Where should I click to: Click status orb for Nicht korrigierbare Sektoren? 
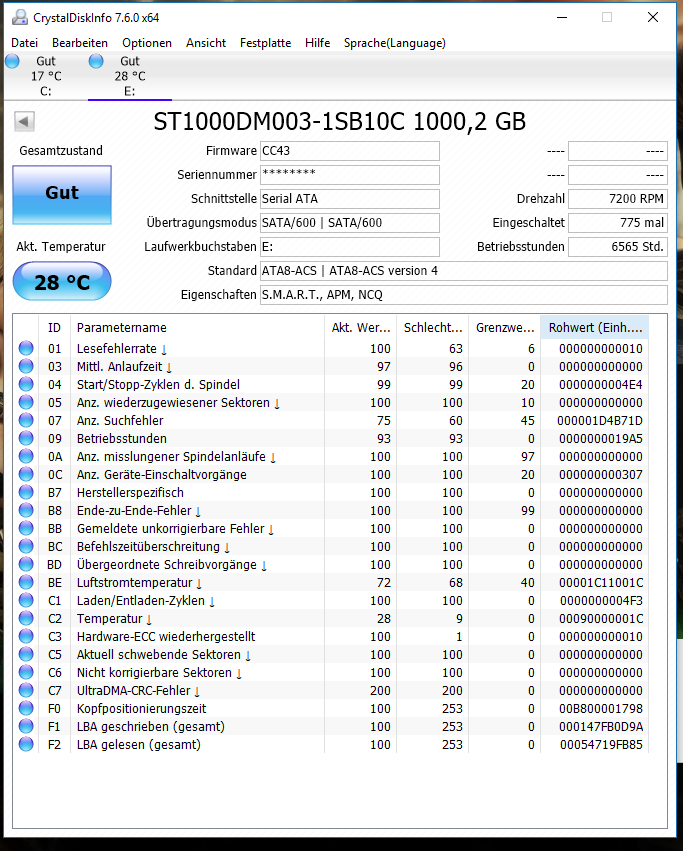[26, 672]
